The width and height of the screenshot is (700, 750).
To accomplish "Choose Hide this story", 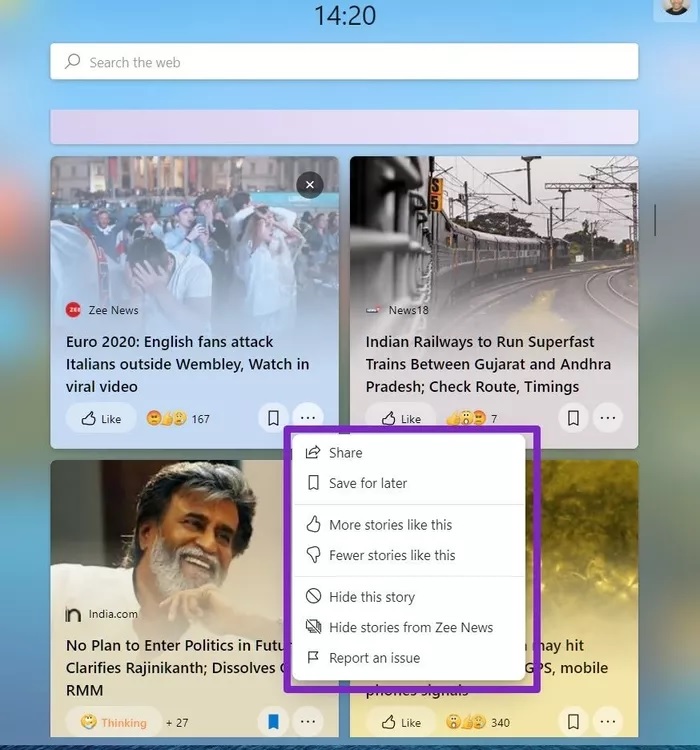I will (x=409, y=597).
